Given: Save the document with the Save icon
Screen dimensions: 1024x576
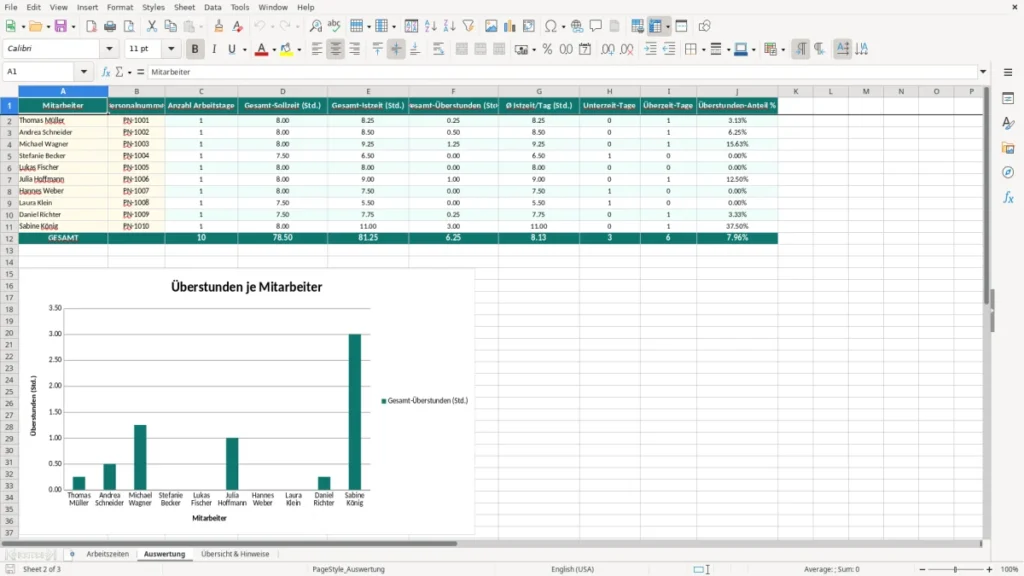Looking at the screenshot, I should click(61, 26).
